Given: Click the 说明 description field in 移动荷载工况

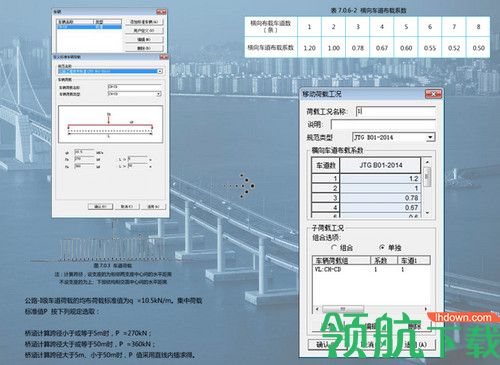Looking at the screenshot, I should pyautogui.click(x=383, y=125).
